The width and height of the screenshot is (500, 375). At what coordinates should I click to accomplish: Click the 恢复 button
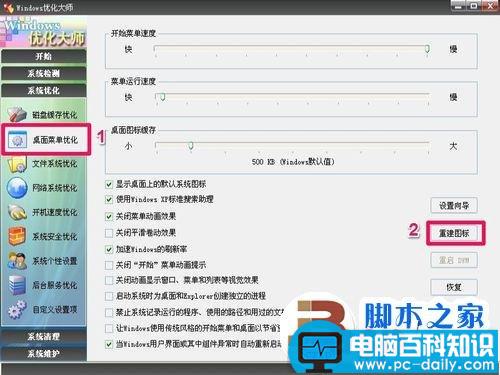click(454, 287)
